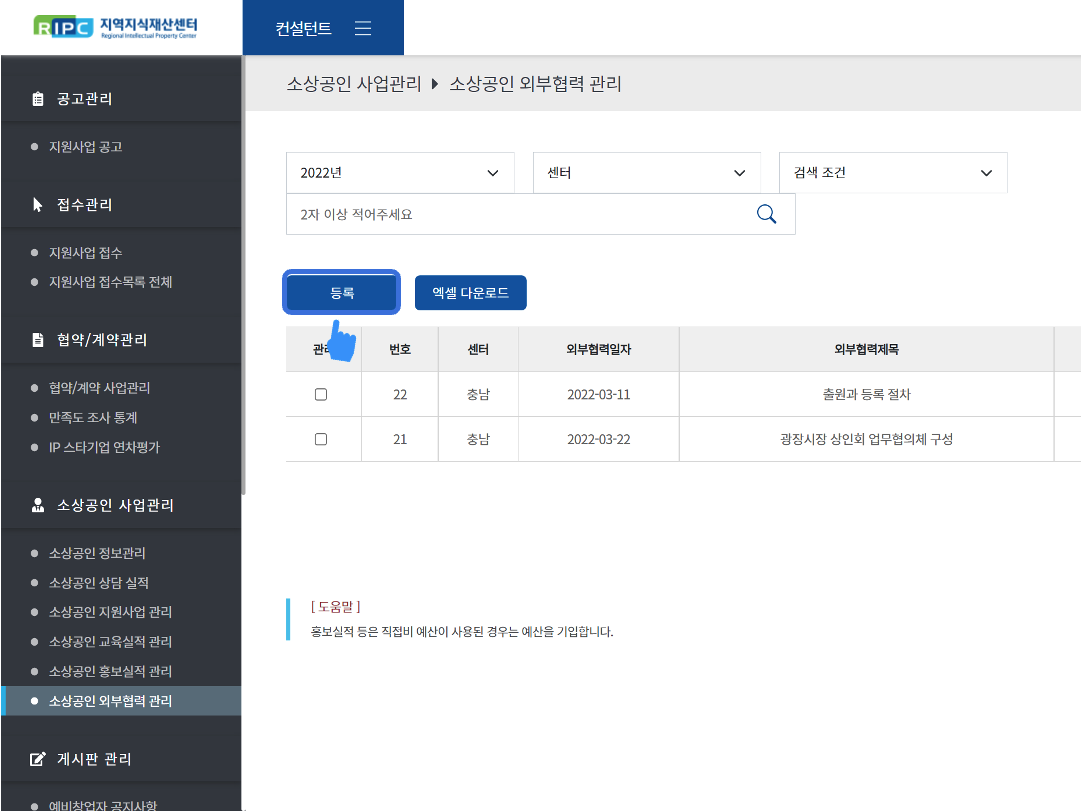The height and width of the screenshot is (812, 1082).
Task: Go to 소상공인 홍보실적 관리 menu
Action: pos(110,671)
